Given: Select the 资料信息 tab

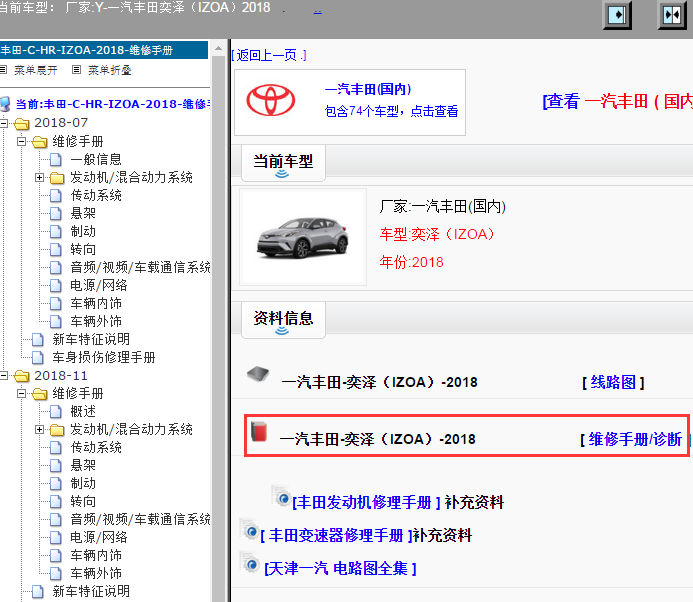Looking at the screenshot, I should [283, 320].
